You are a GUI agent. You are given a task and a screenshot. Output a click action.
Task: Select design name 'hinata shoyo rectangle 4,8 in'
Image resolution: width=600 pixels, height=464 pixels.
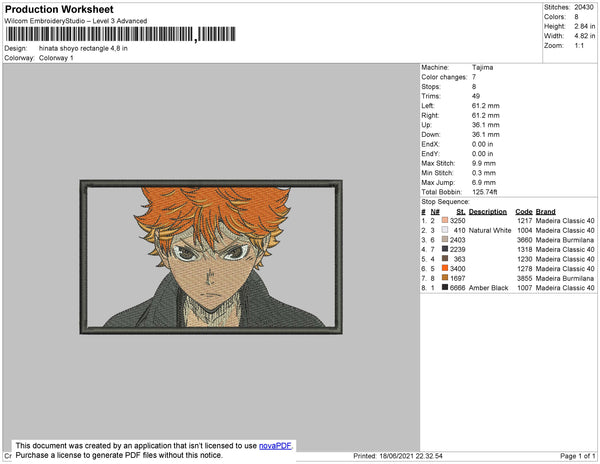(x=83, y=49)
